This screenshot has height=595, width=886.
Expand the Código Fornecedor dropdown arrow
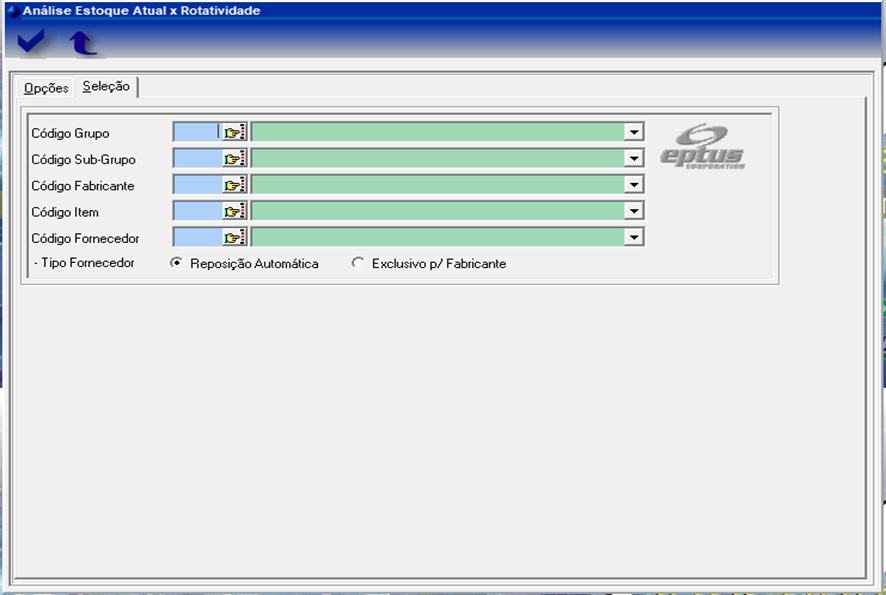[x=633, y=237]
